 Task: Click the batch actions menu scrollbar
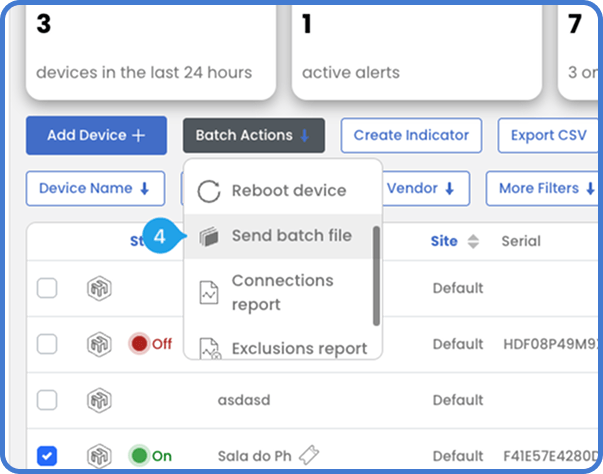[376, 276]
